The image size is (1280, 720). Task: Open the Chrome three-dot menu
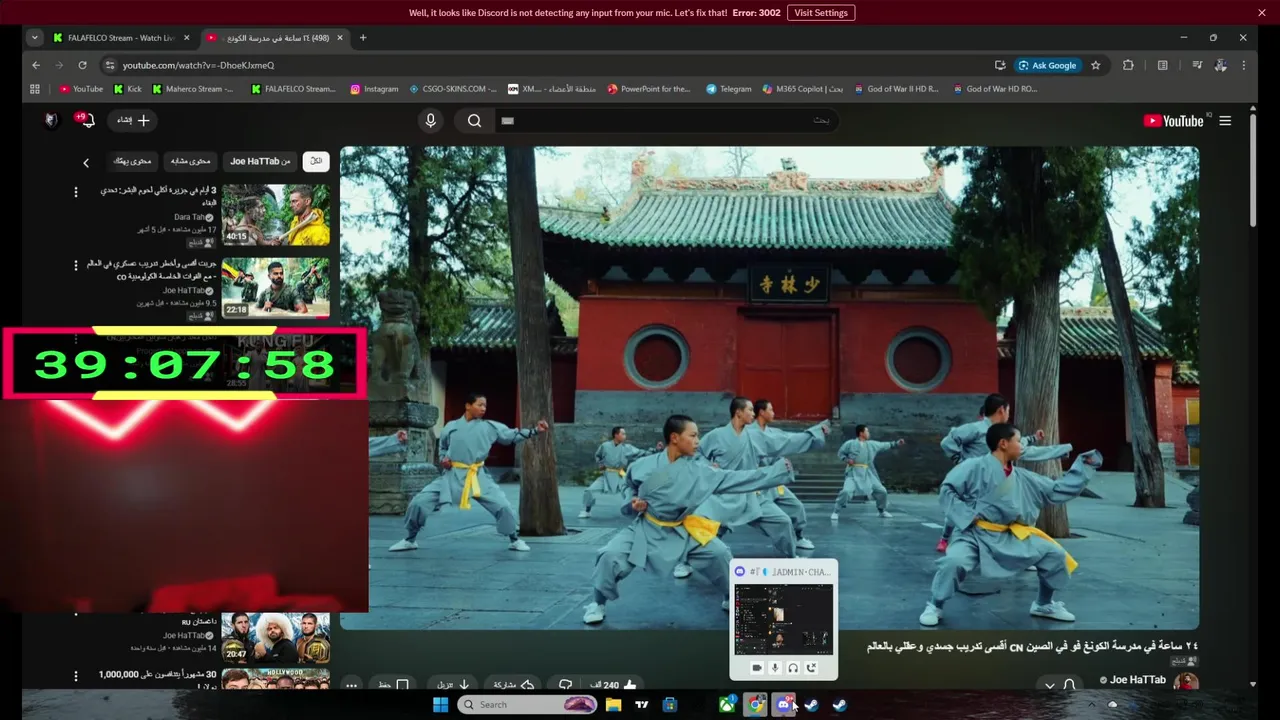[x=1244, y=65]
